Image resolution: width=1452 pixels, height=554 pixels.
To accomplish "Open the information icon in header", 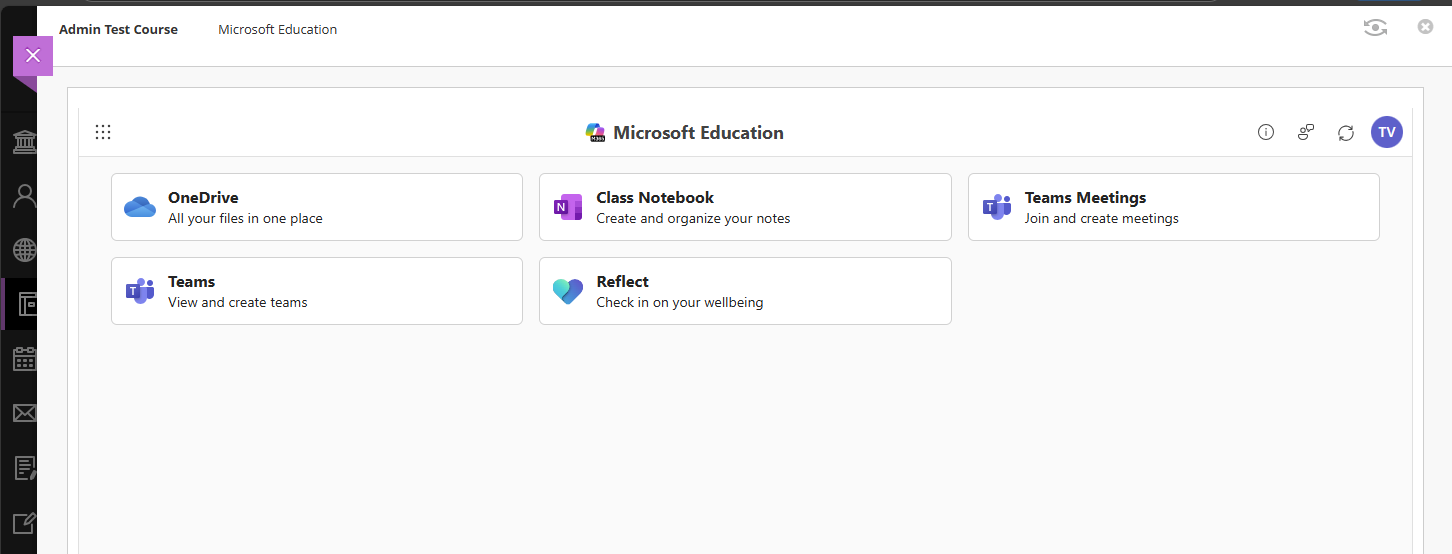I will click(1266, 132).
